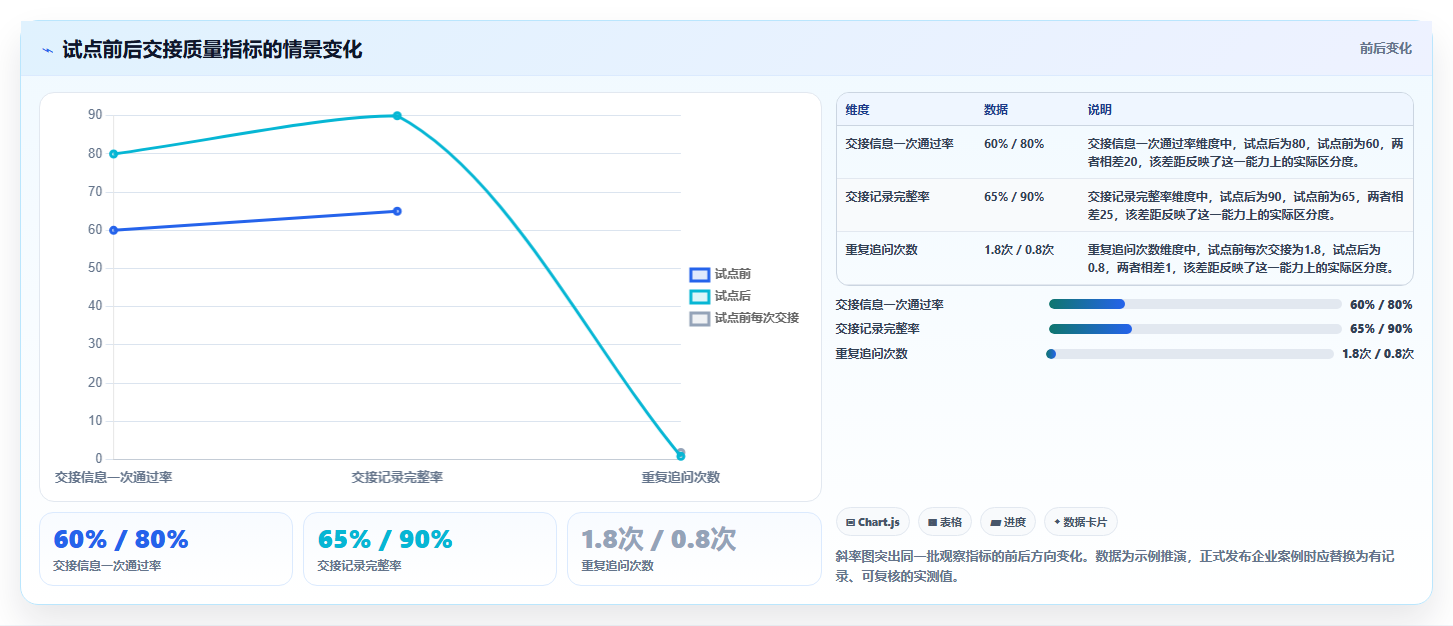
Task: Click the 交接信息一次通过率 x-axis label
Action: [x=113, y=478]
